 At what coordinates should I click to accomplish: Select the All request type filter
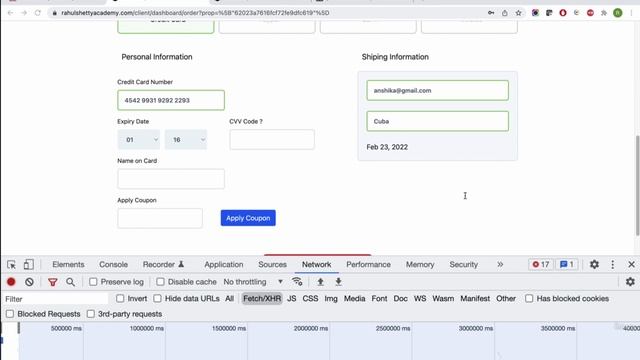pyautogui.click(x=229, y=298)
